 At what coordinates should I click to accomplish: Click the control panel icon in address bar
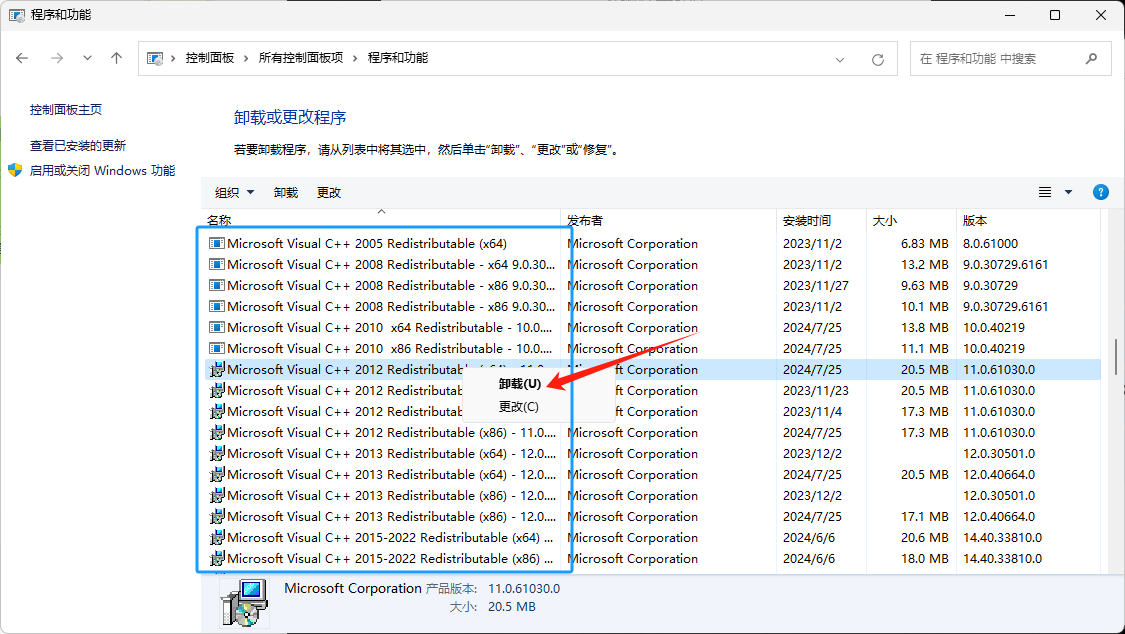pyautogui.click(x=155, y=58)
